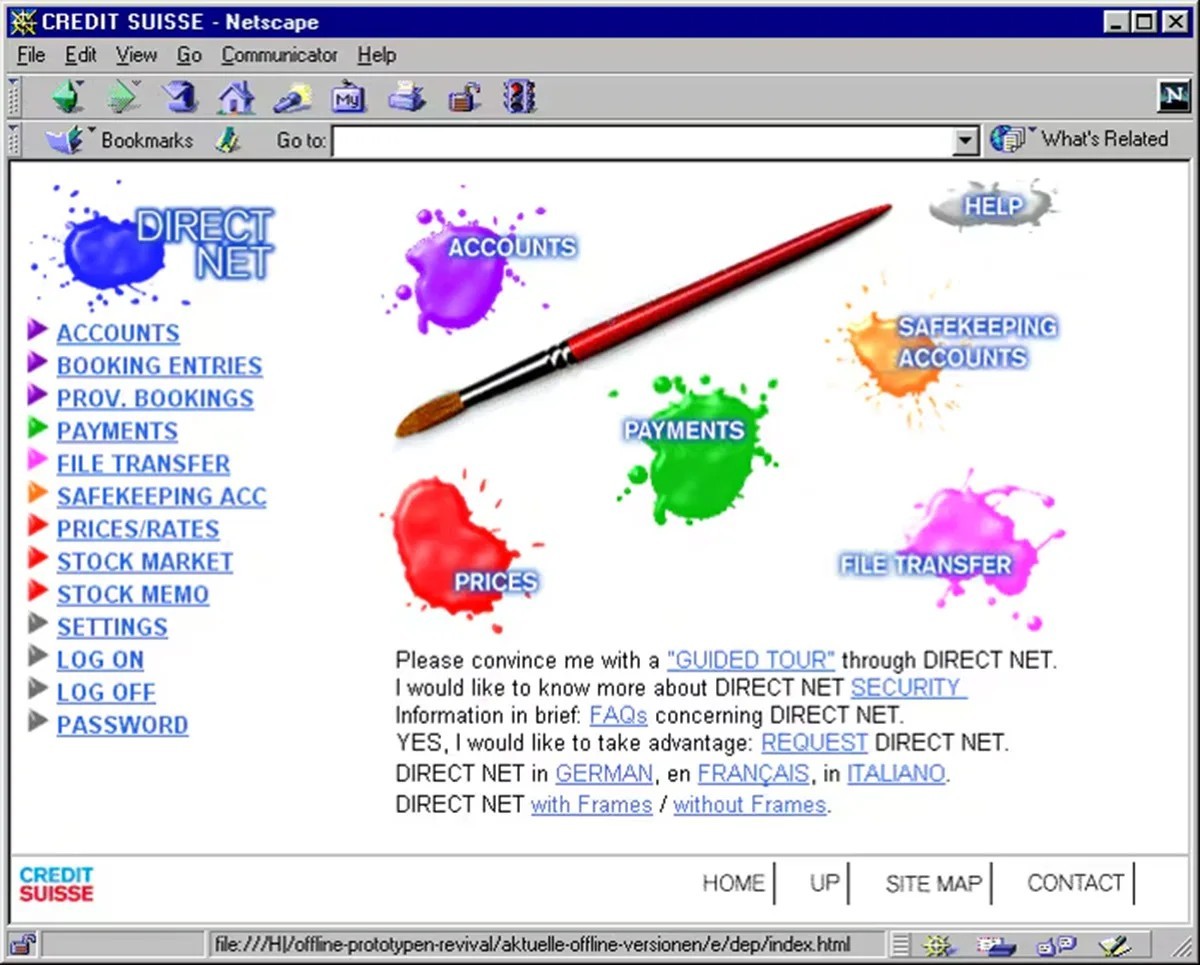Open Composer icon in component bar
The height and width of the screenshot is (965, 1200).
coord(1113,943)
